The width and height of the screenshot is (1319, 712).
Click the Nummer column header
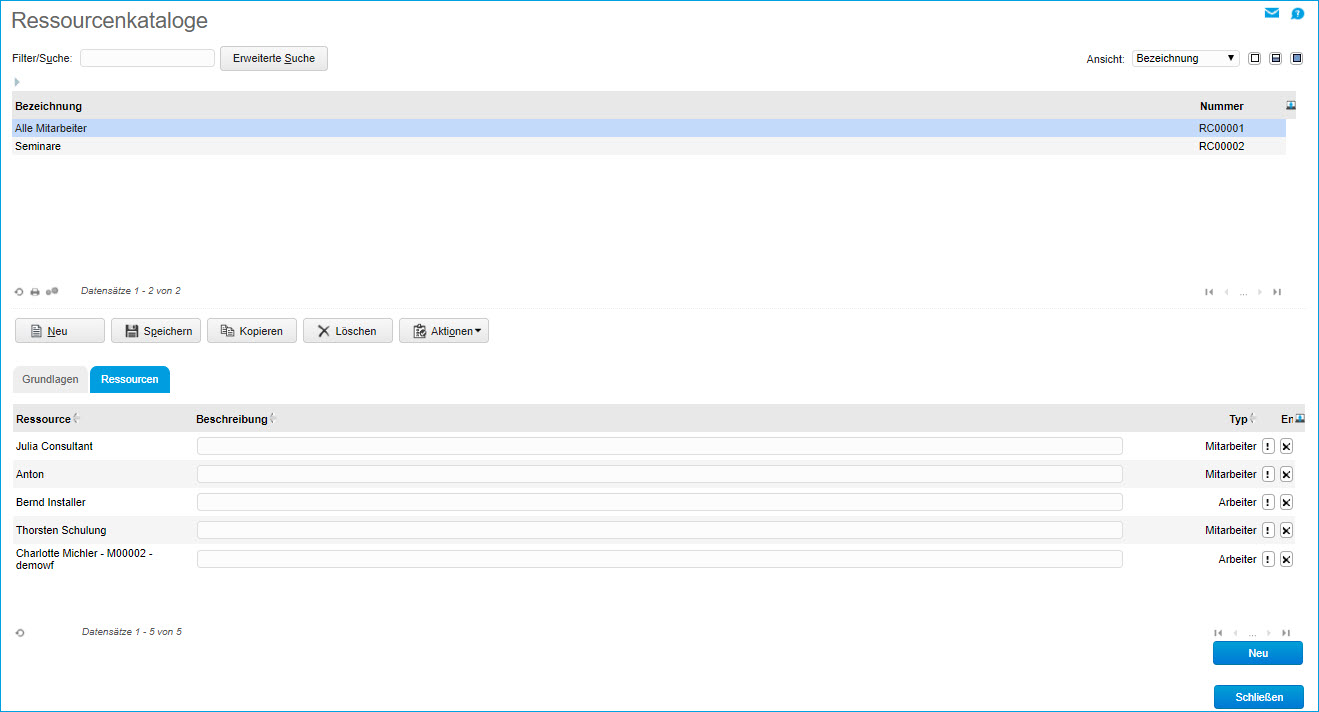(1221, 106)
